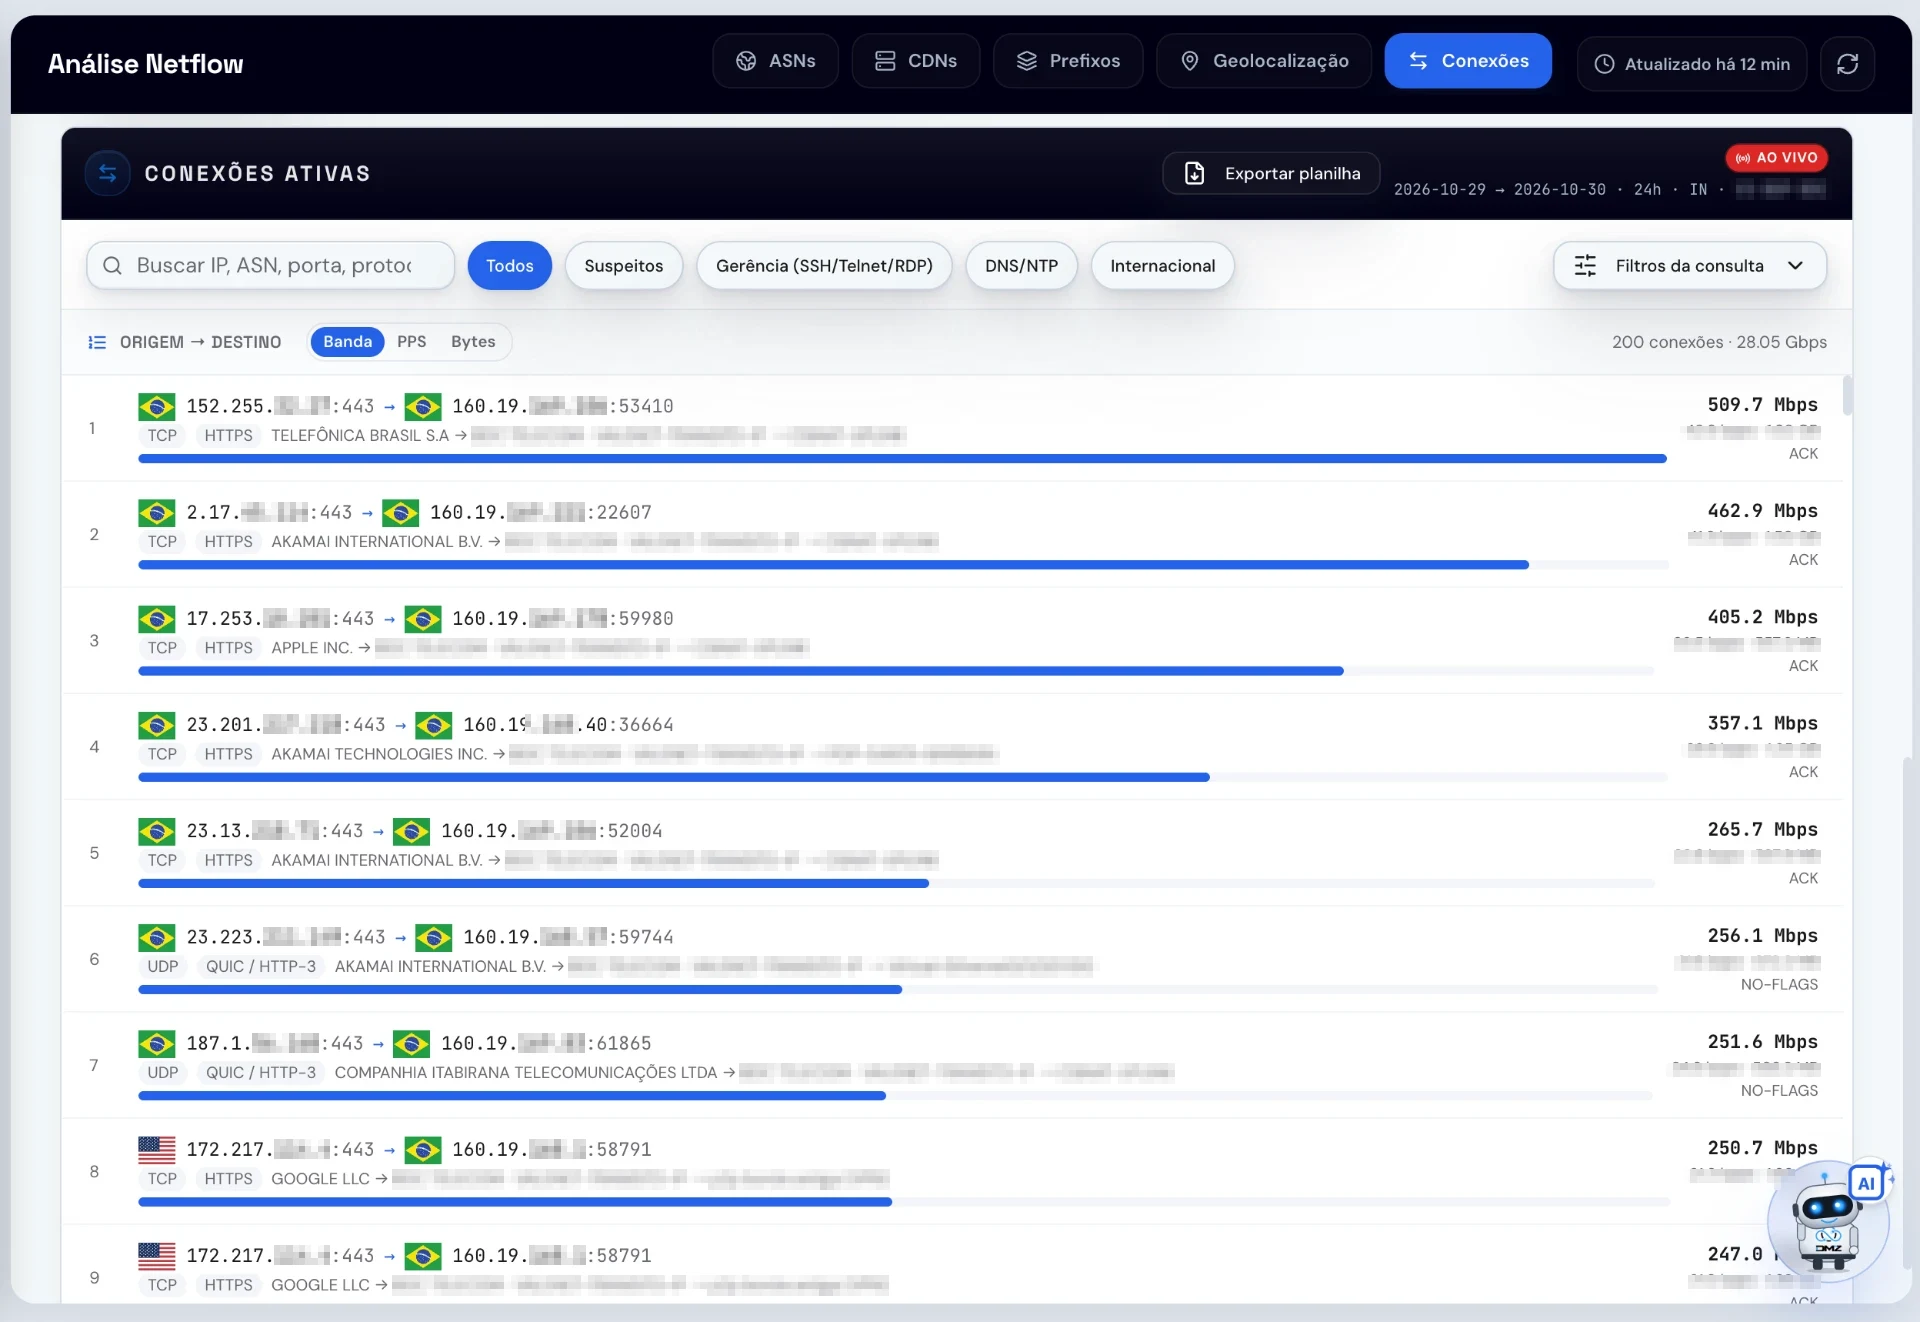The height and width of the screenshot is (1322, 1920).
Task: Click the 462.9 Mbps value
Action: click(1762, 511)
